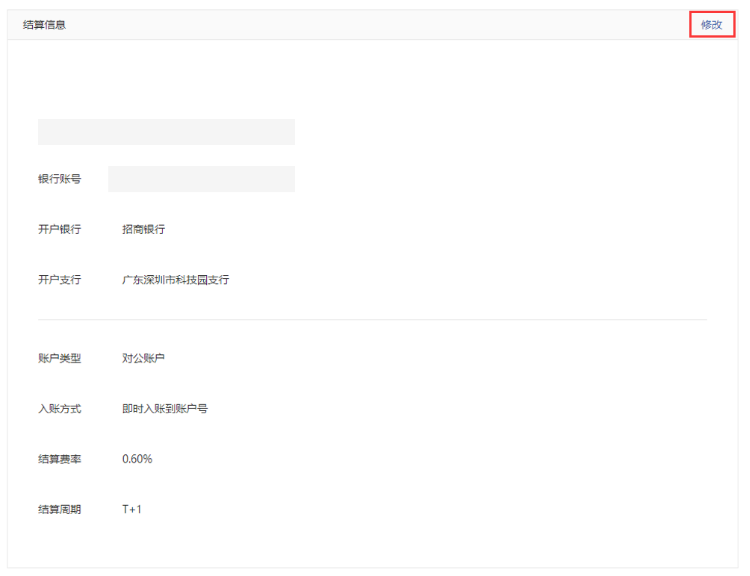Click the 结算费率 label

(x=59, y=458)
